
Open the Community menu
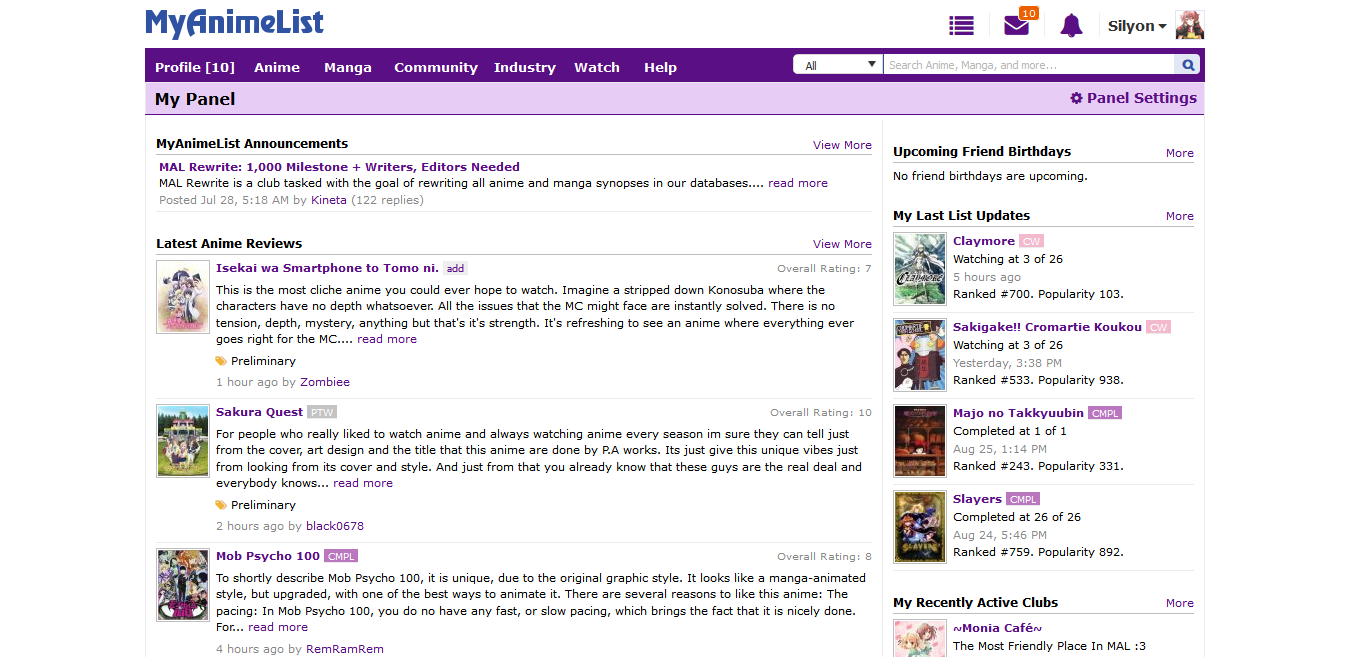click(436, 67)
